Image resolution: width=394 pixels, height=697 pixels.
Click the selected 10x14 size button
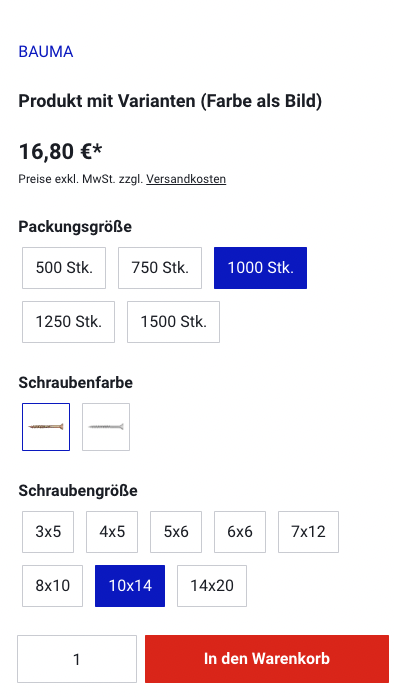point(130,586)
